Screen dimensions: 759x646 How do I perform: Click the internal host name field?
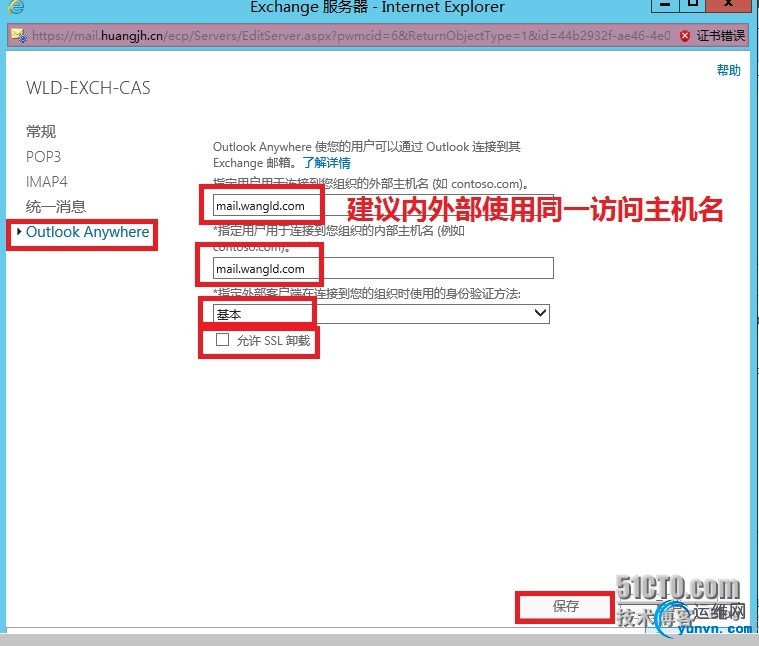383,268
